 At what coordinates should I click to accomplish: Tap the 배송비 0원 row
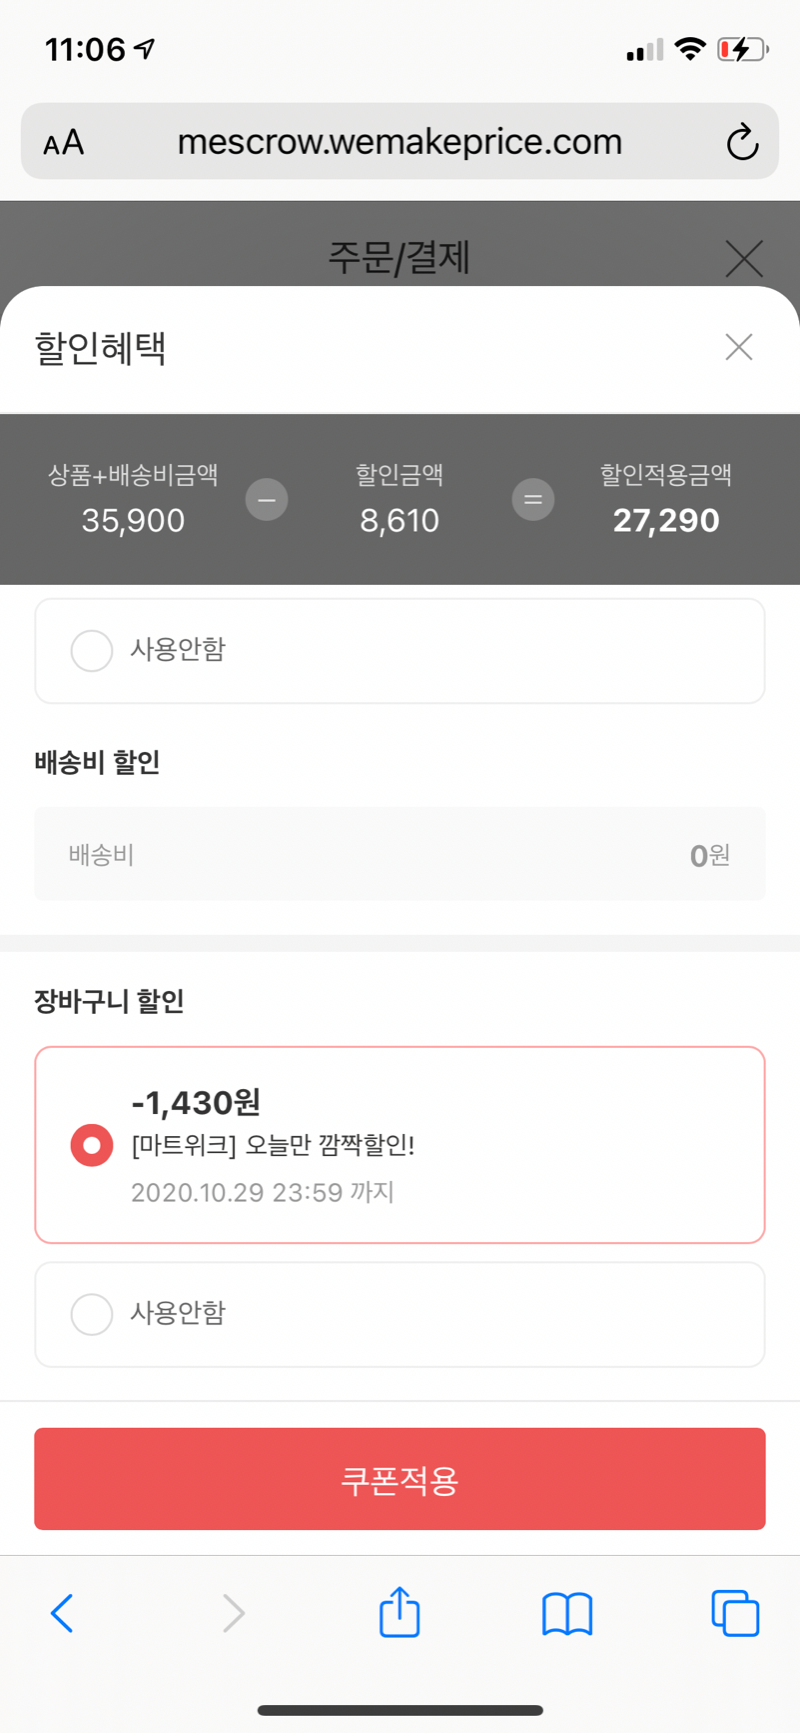coord(400,854)
